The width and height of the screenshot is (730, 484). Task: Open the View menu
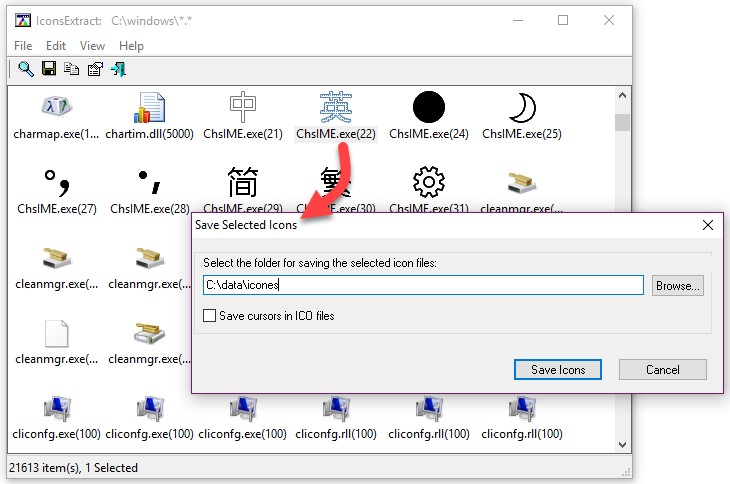(92, 46)
